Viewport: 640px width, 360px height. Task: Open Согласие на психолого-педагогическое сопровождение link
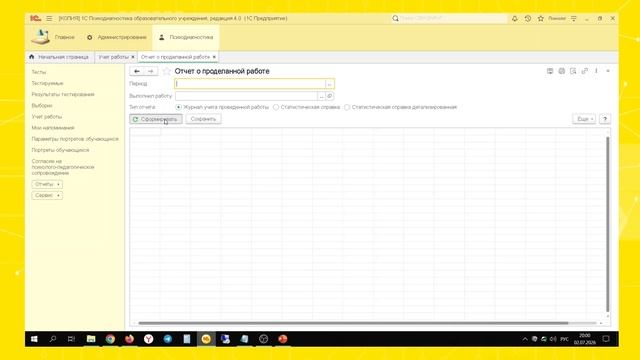[63, 167]
